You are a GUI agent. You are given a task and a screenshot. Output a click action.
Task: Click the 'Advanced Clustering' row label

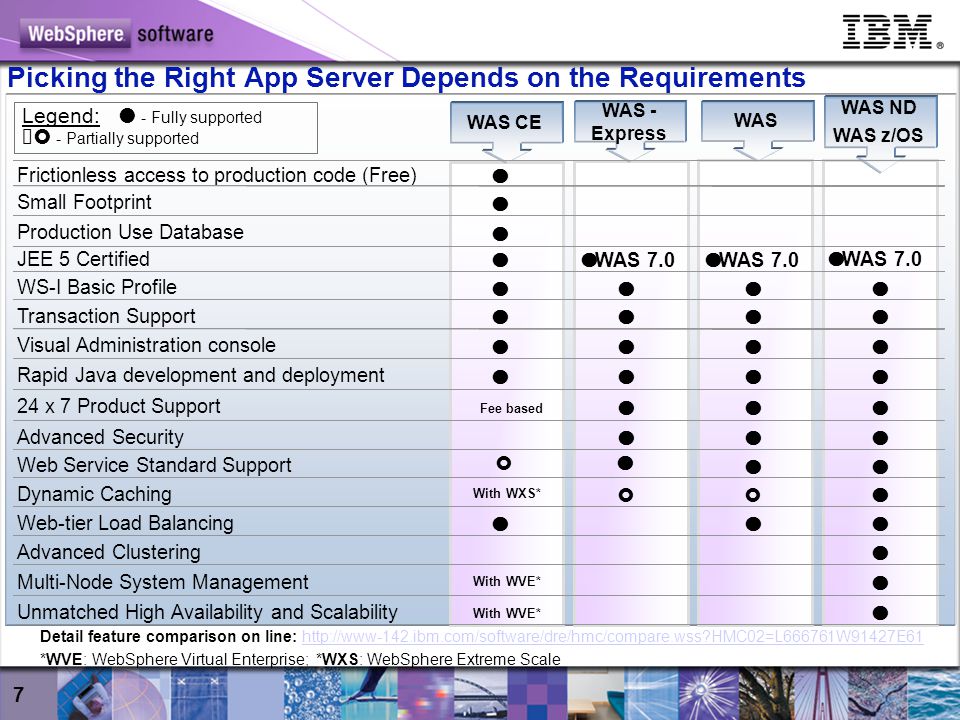[109, 552]
